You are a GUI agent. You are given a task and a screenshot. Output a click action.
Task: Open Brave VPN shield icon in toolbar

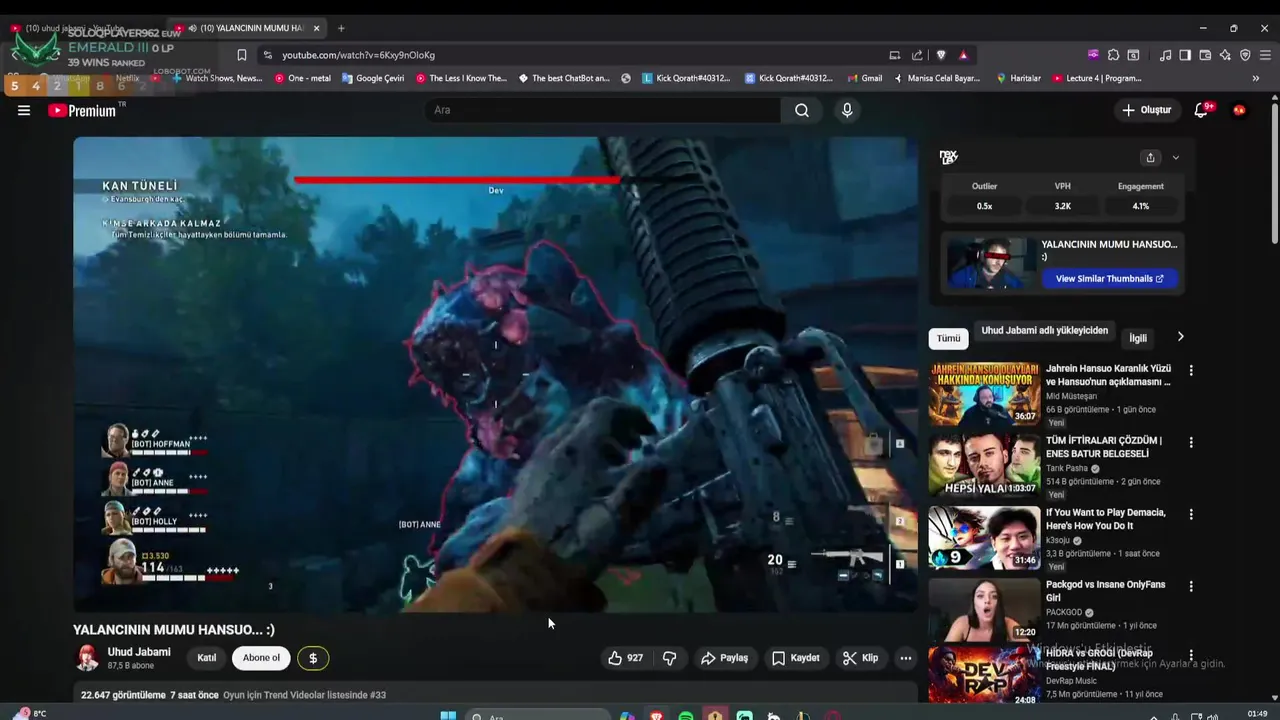(x=1245, y=55)
